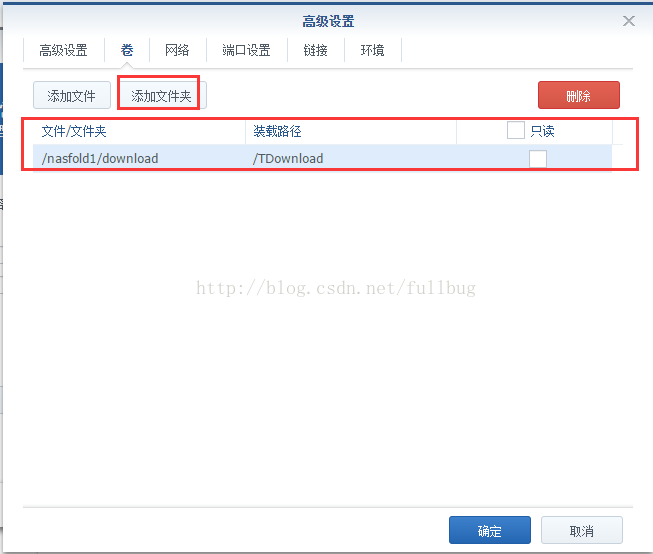Open the 网络 tab
Viewport: 653px width, 554px height.
click(177, 50)
